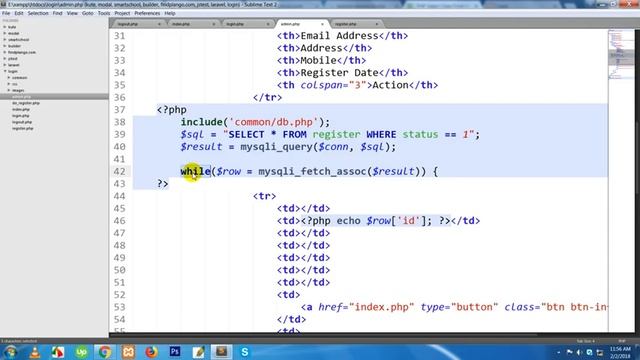
Task: Open index.php from the sidebar file list
Action: tap(21, 109)
